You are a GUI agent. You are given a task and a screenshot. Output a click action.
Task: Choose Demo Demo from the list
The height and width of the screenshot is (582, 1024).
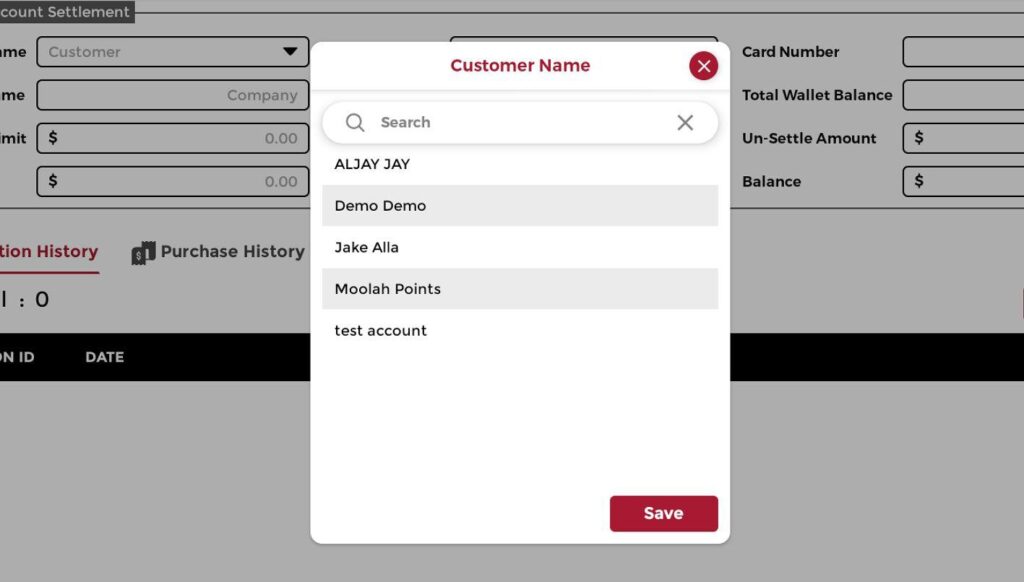click(380, 206)
